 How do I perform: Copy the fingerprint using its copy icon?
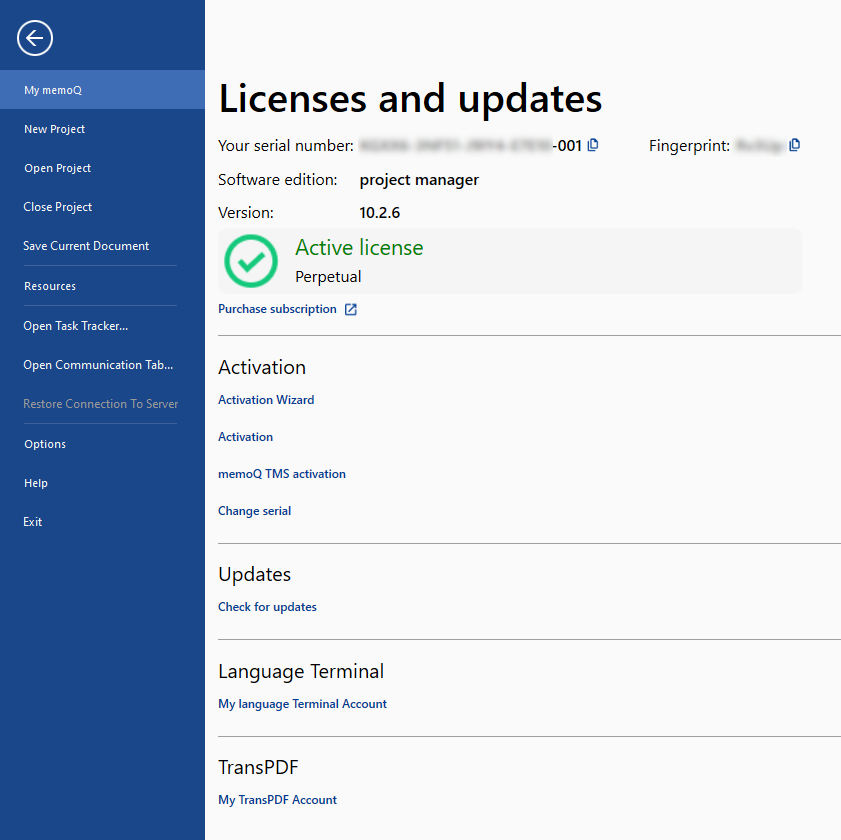[794, 145]
